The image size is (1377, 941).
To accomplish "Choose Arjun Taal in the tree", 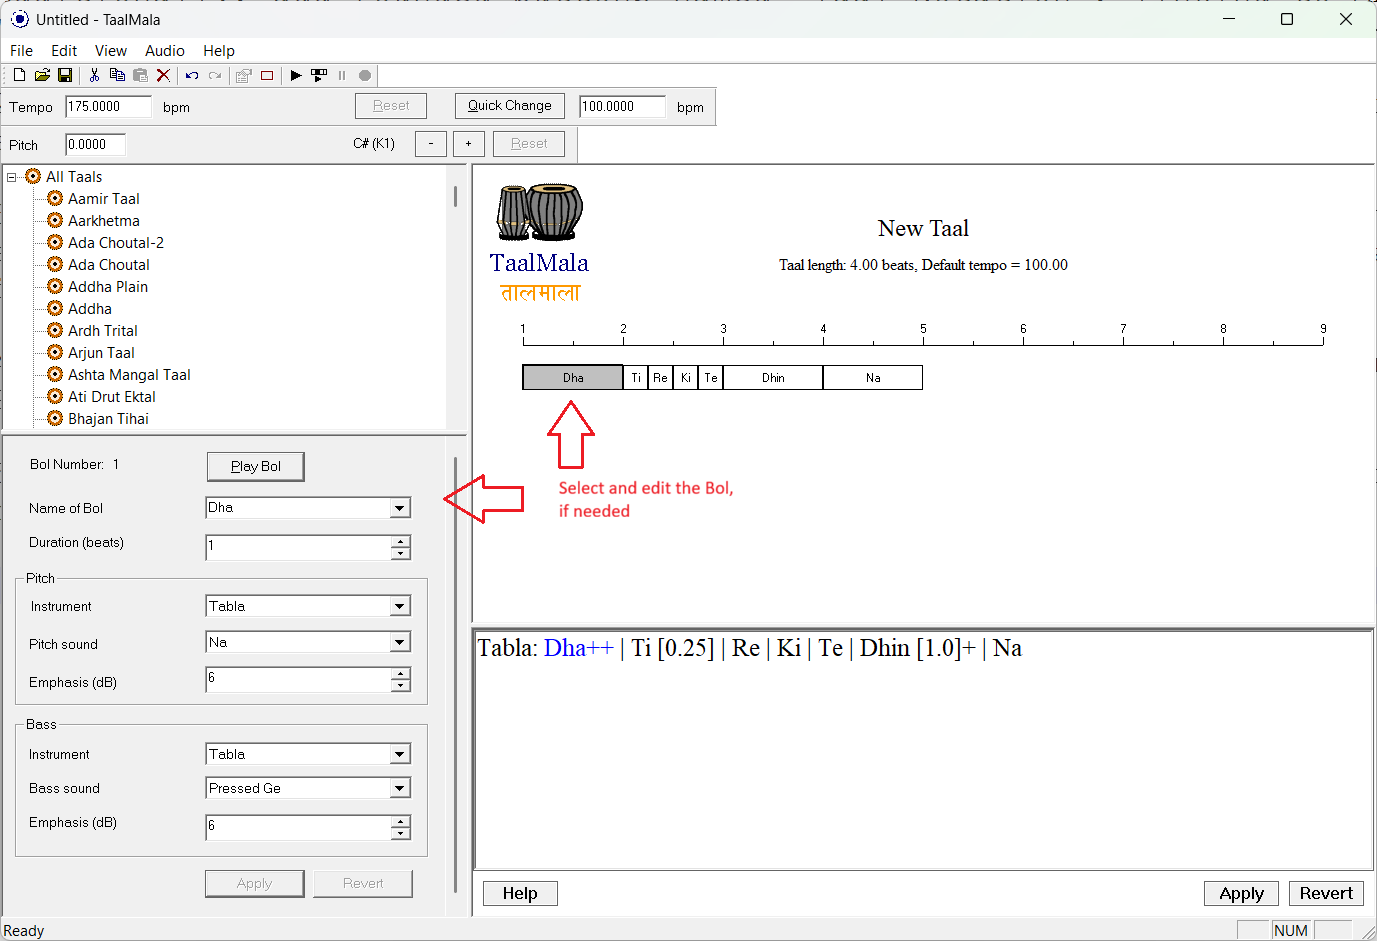I will 100,353.
